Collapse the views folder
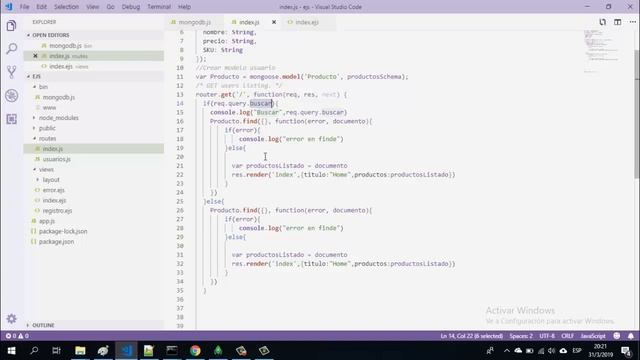This screenshot has width=640, height=360. pos(46,169)
